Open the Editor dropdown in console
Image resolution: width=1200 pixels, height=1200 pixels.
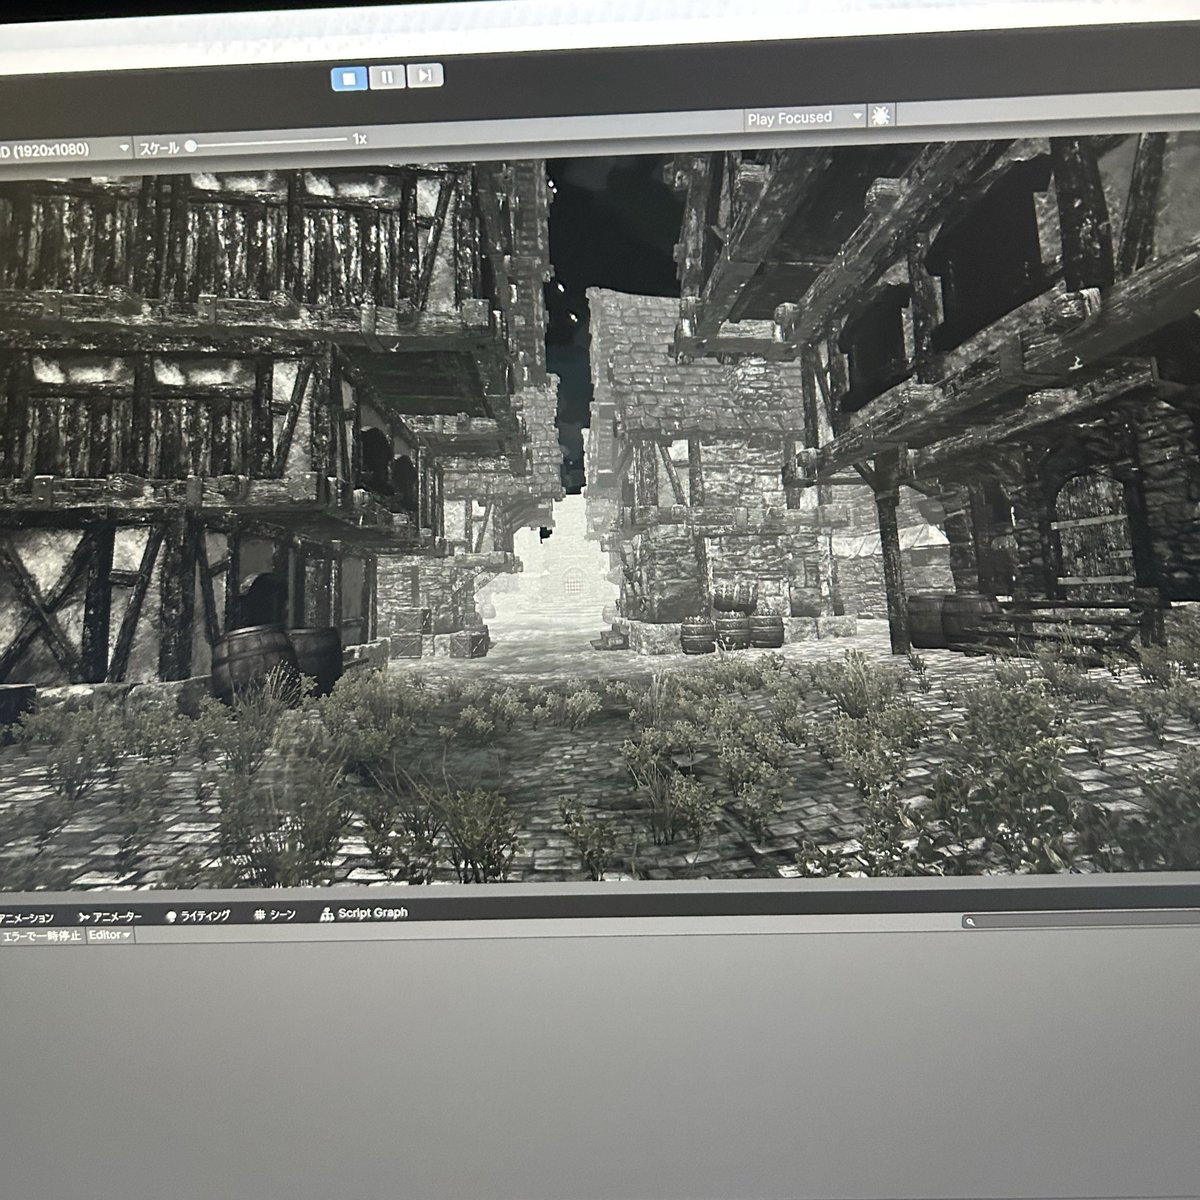coord(110,935)
